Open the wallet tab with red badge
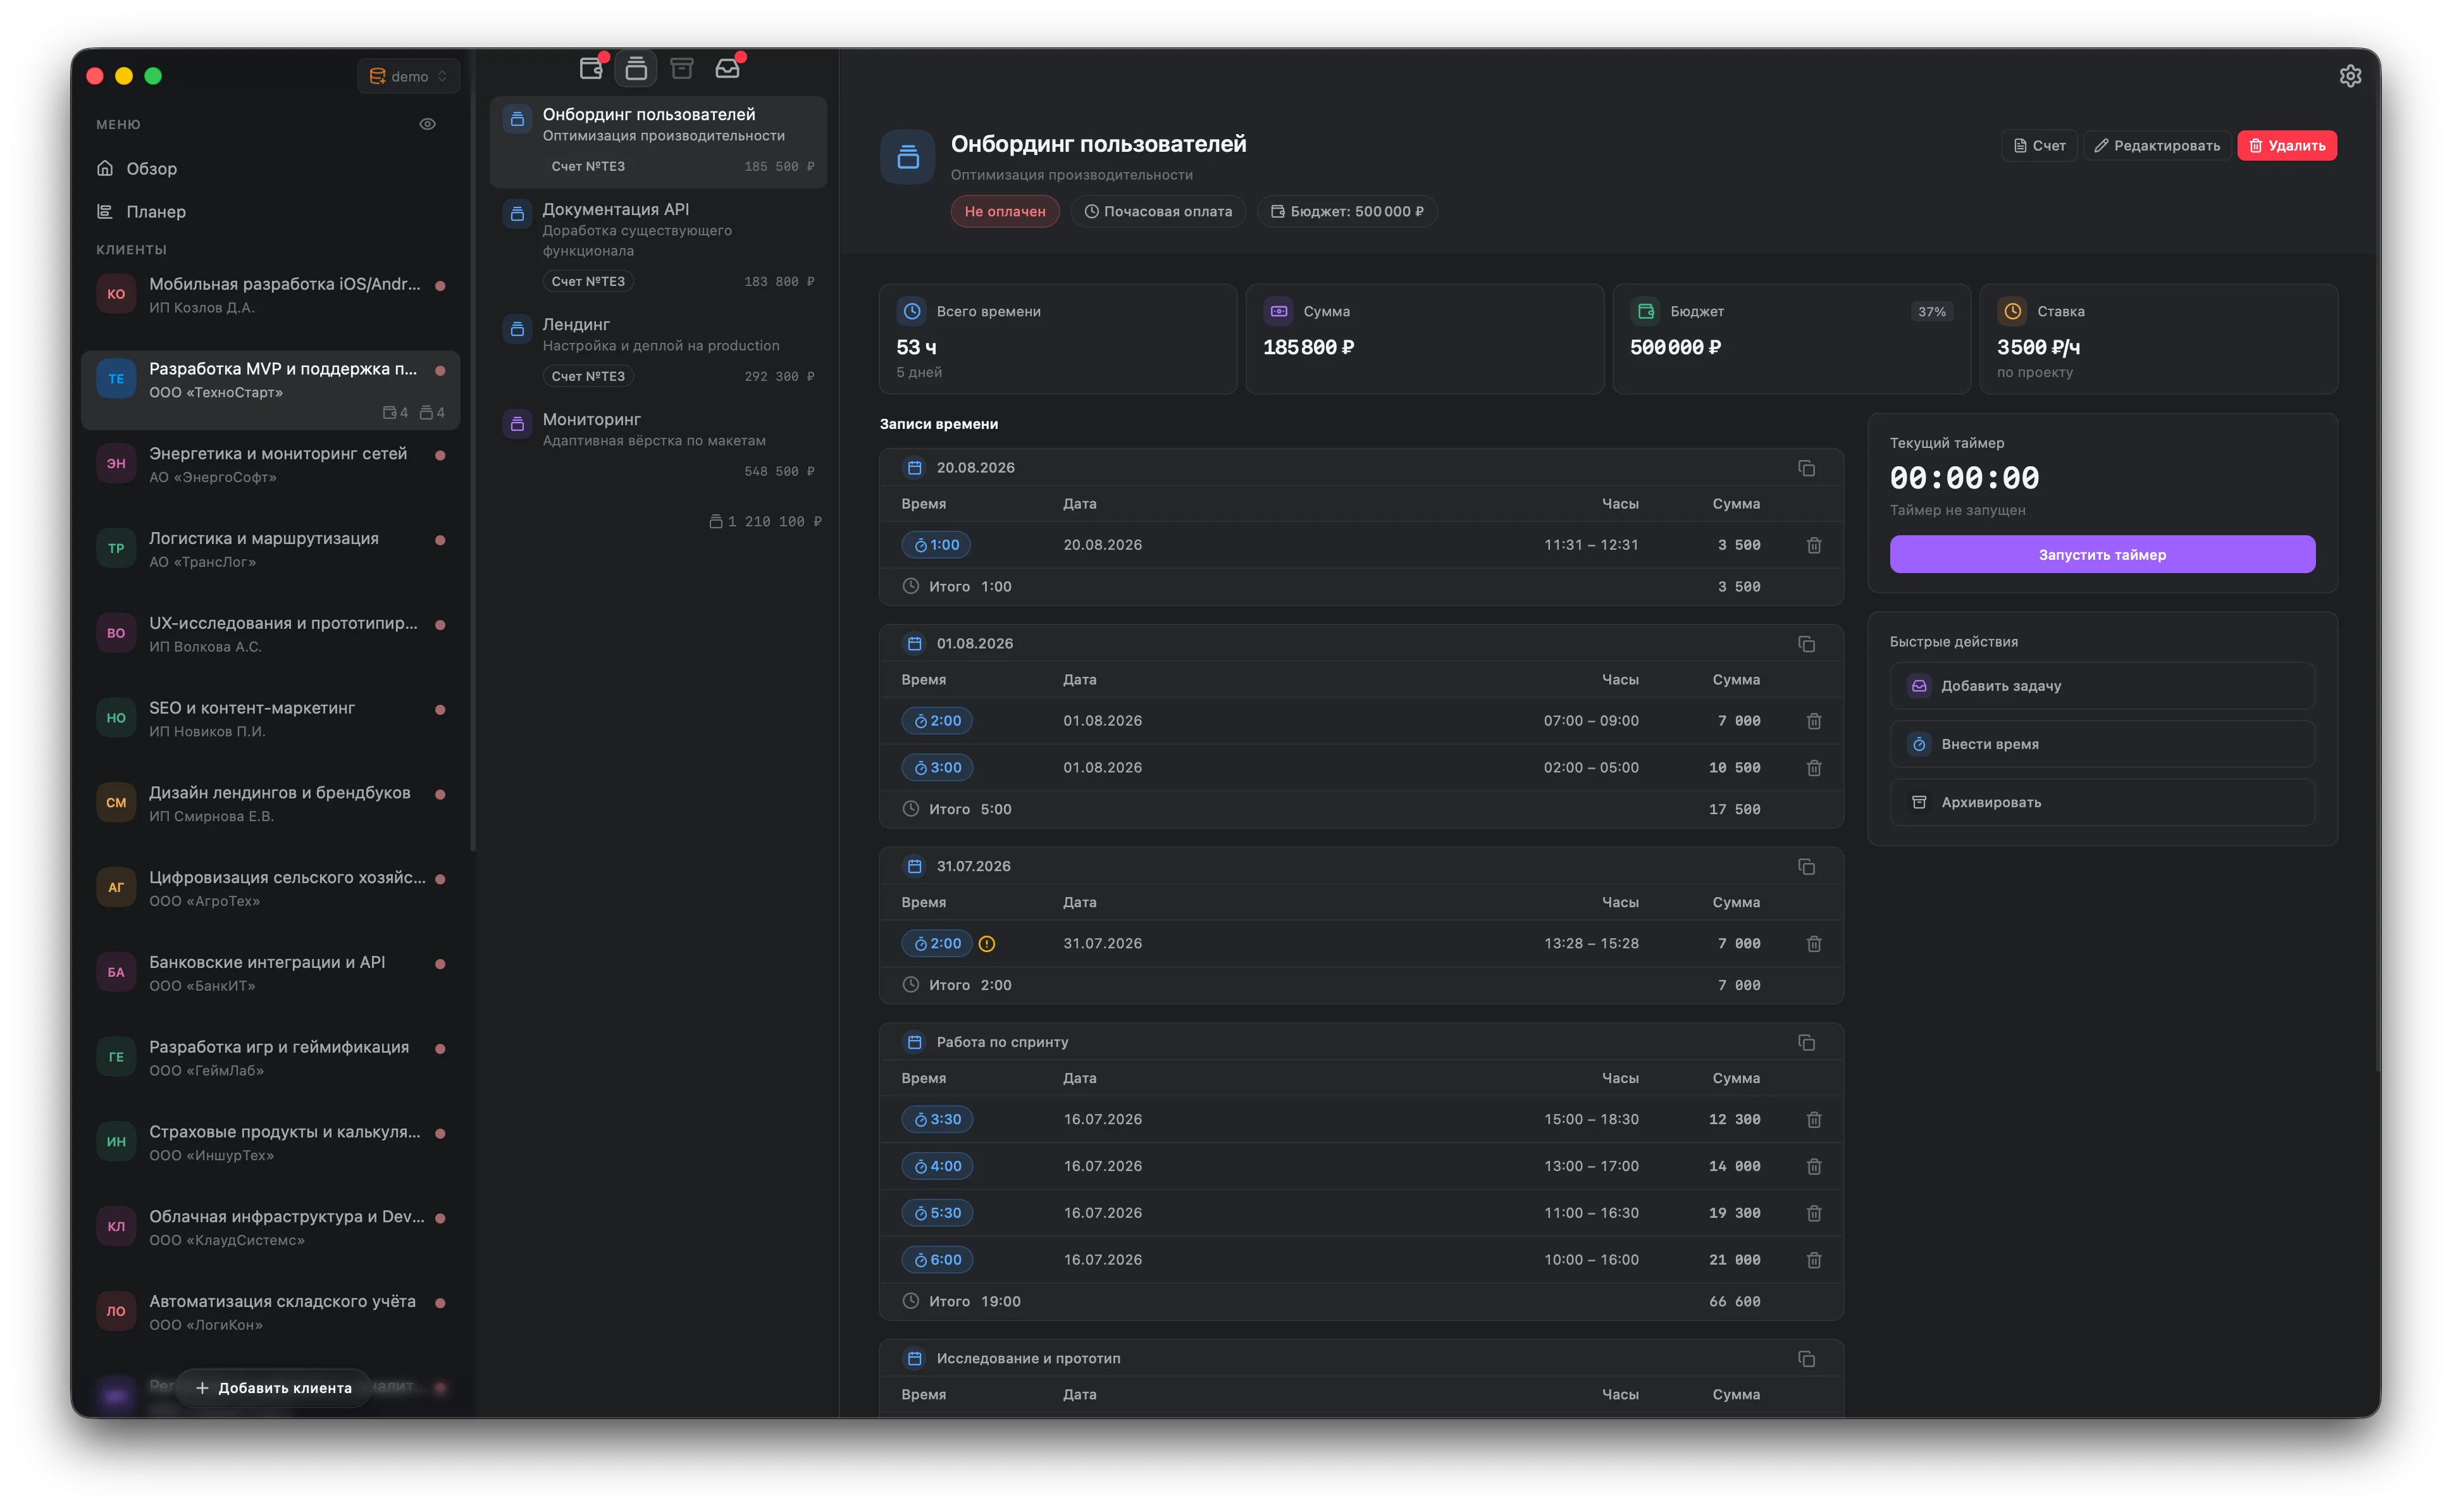The height and width of the screenshot is (1512, 2452). 591,68
